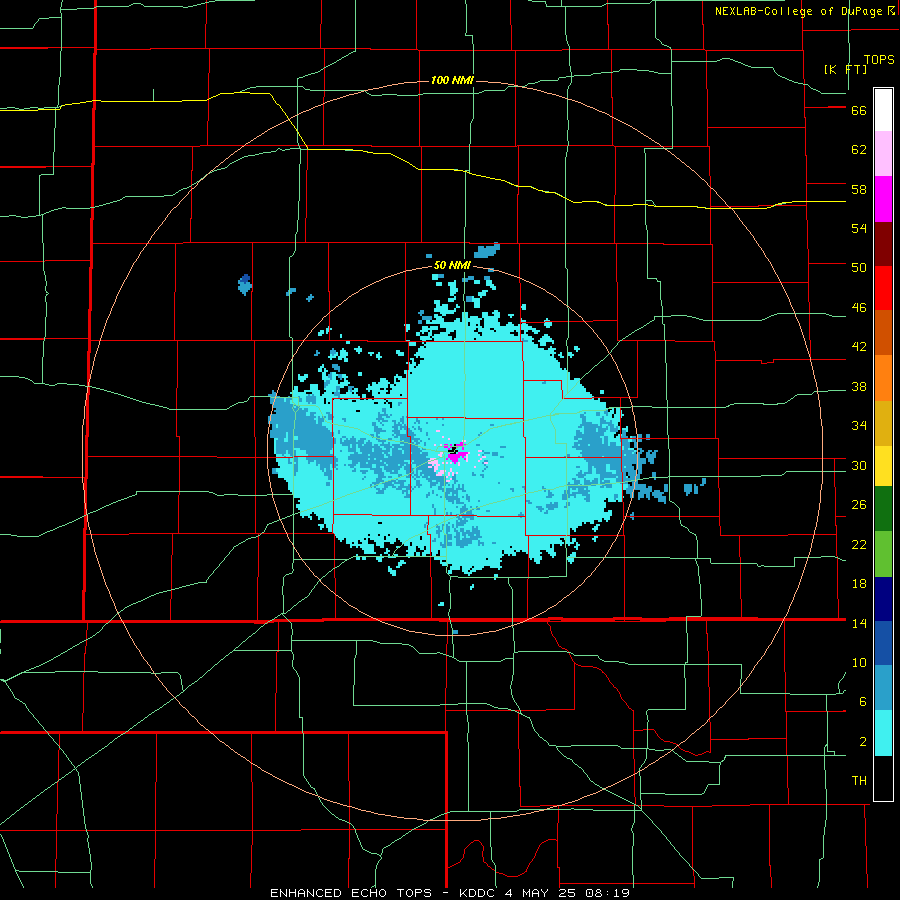Click the magenta echo at radar center
900x900 pixels.
click(456, 455)
